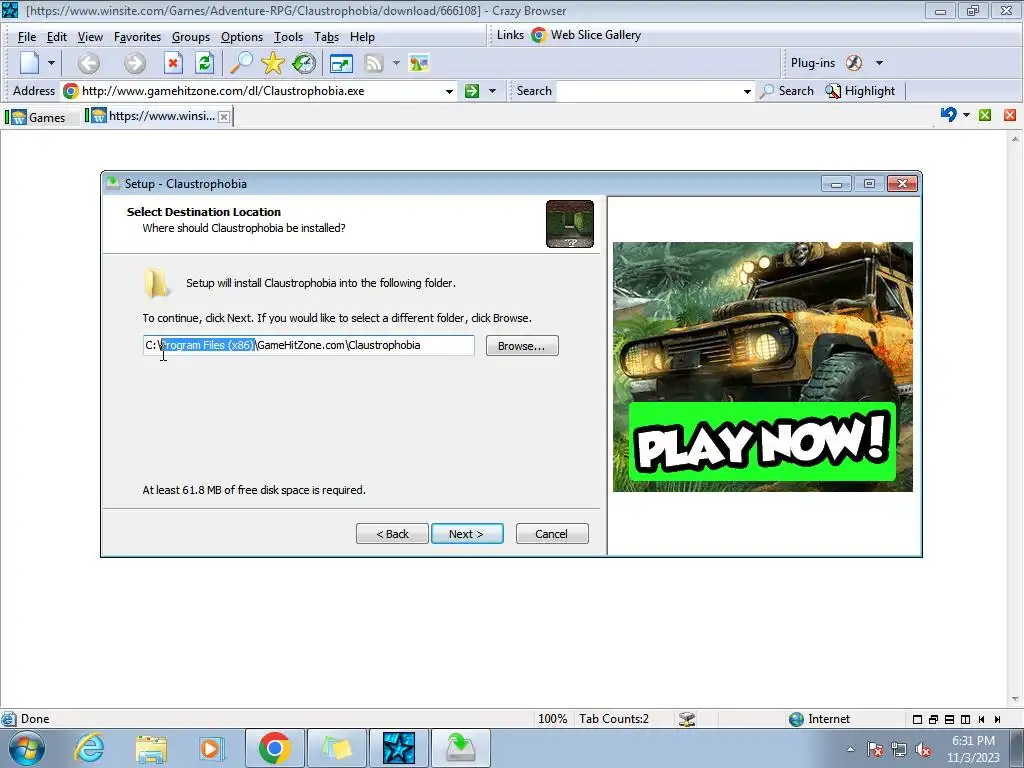Open the Windows Start menu
The image size is (1024, 768).
(x=26, y=748)
